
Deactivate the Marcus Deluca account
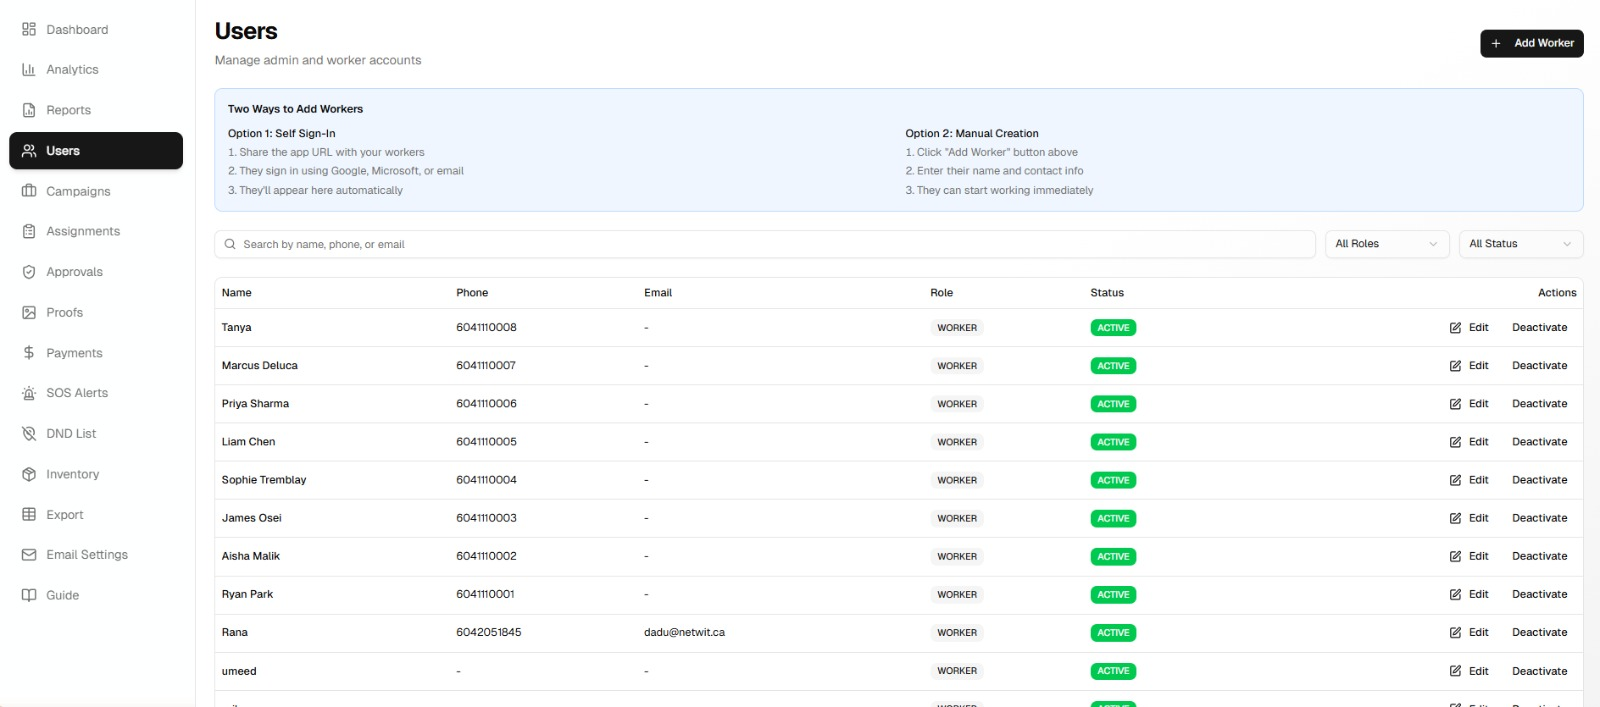tap(1539, 366)
